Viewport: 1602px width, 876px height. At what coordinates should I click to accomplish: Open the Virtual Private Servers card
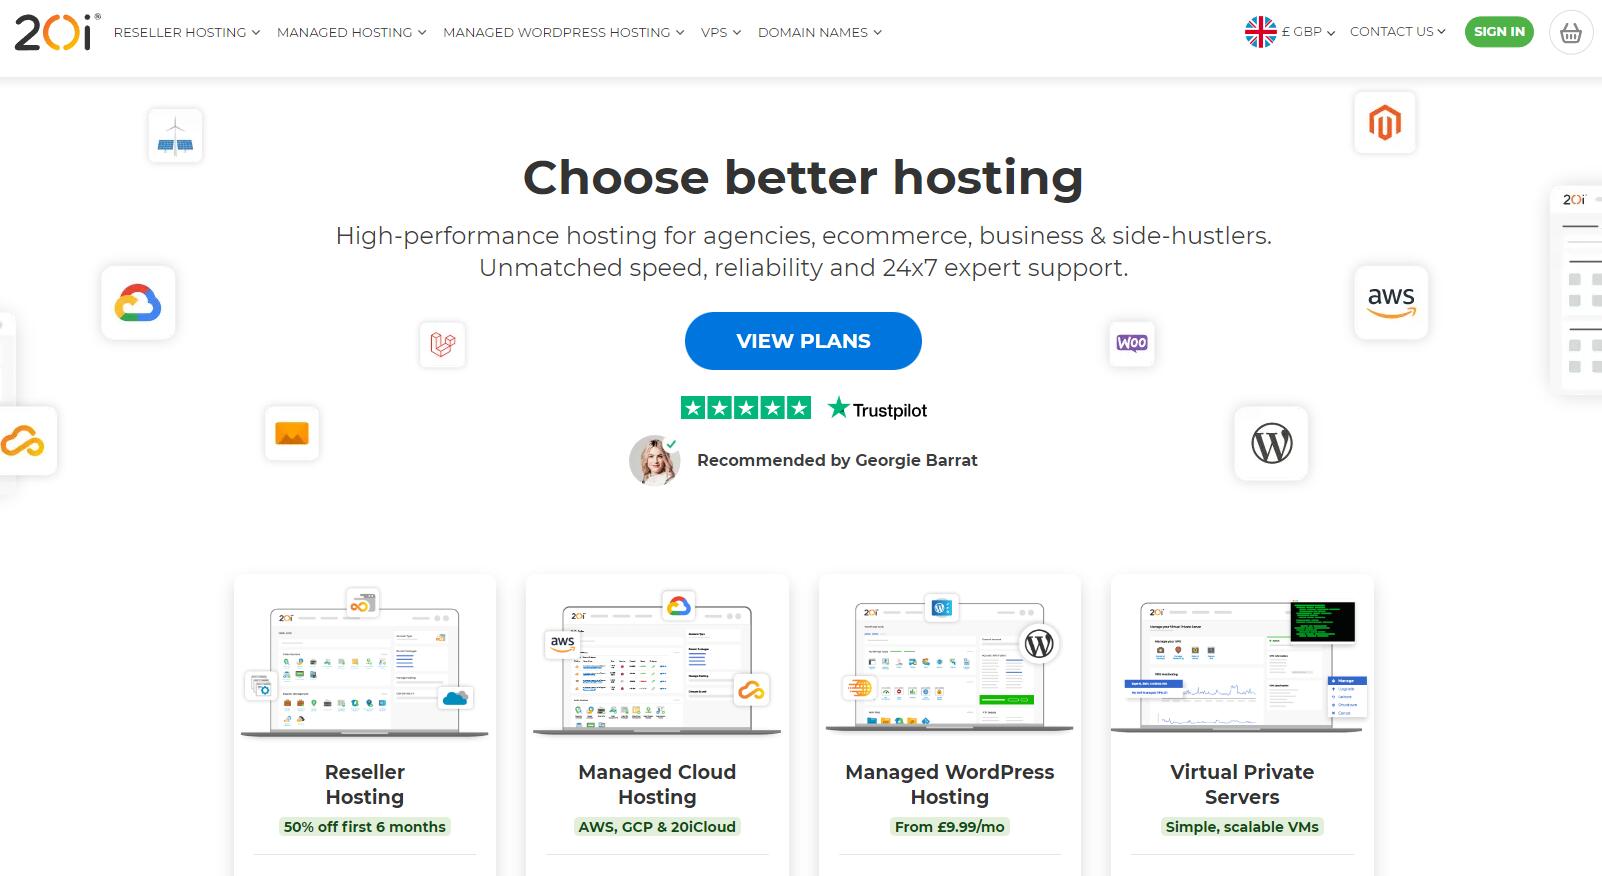[1242, 725]
